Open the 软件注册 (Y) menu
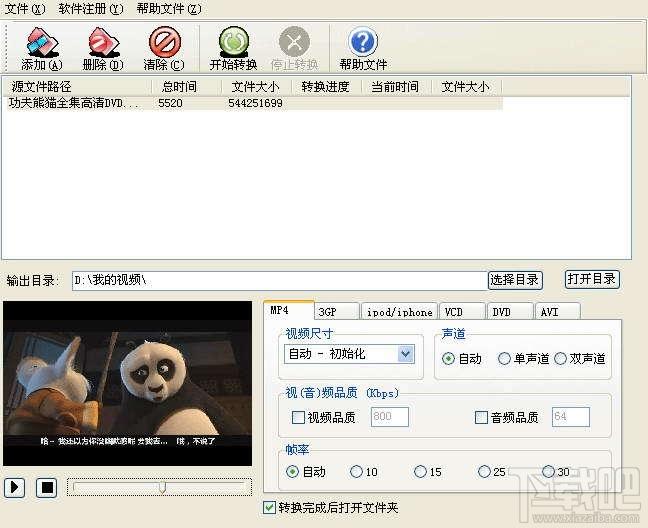 tap(91, 8)
